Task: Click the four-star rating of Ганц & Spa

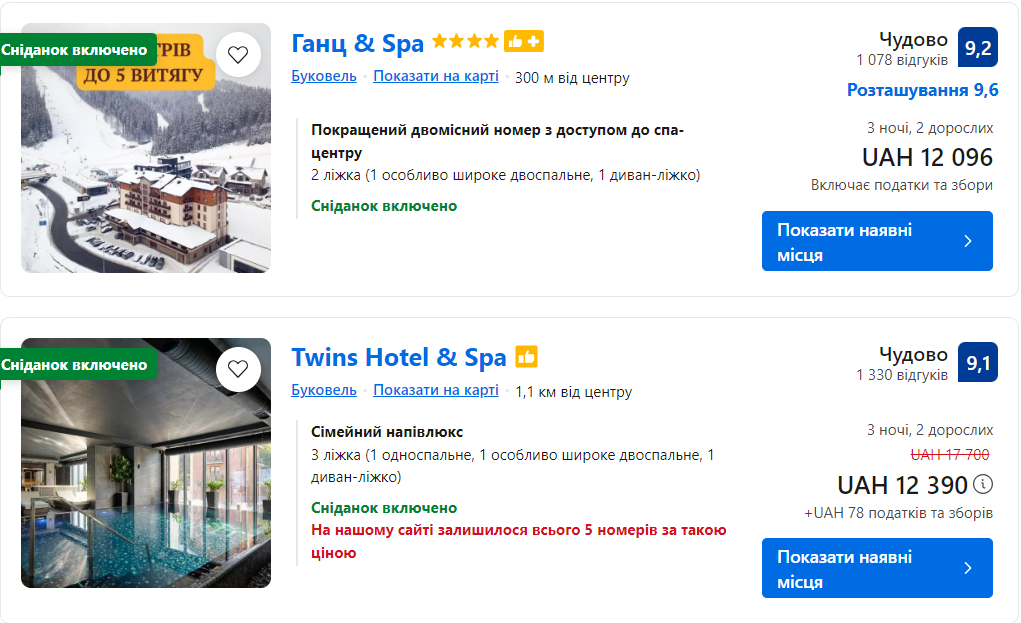Action: click(x=466, y=42)
